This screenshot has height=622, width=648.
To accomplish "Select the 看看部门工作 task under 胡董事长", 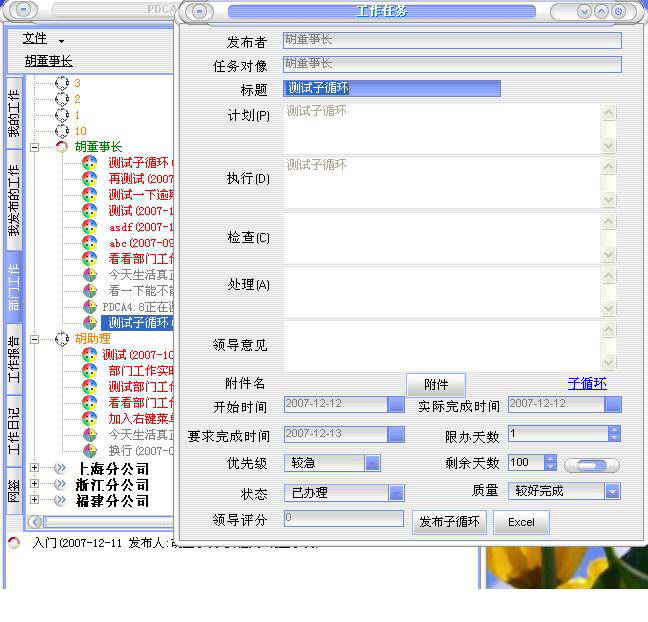I will pos(141,259).
